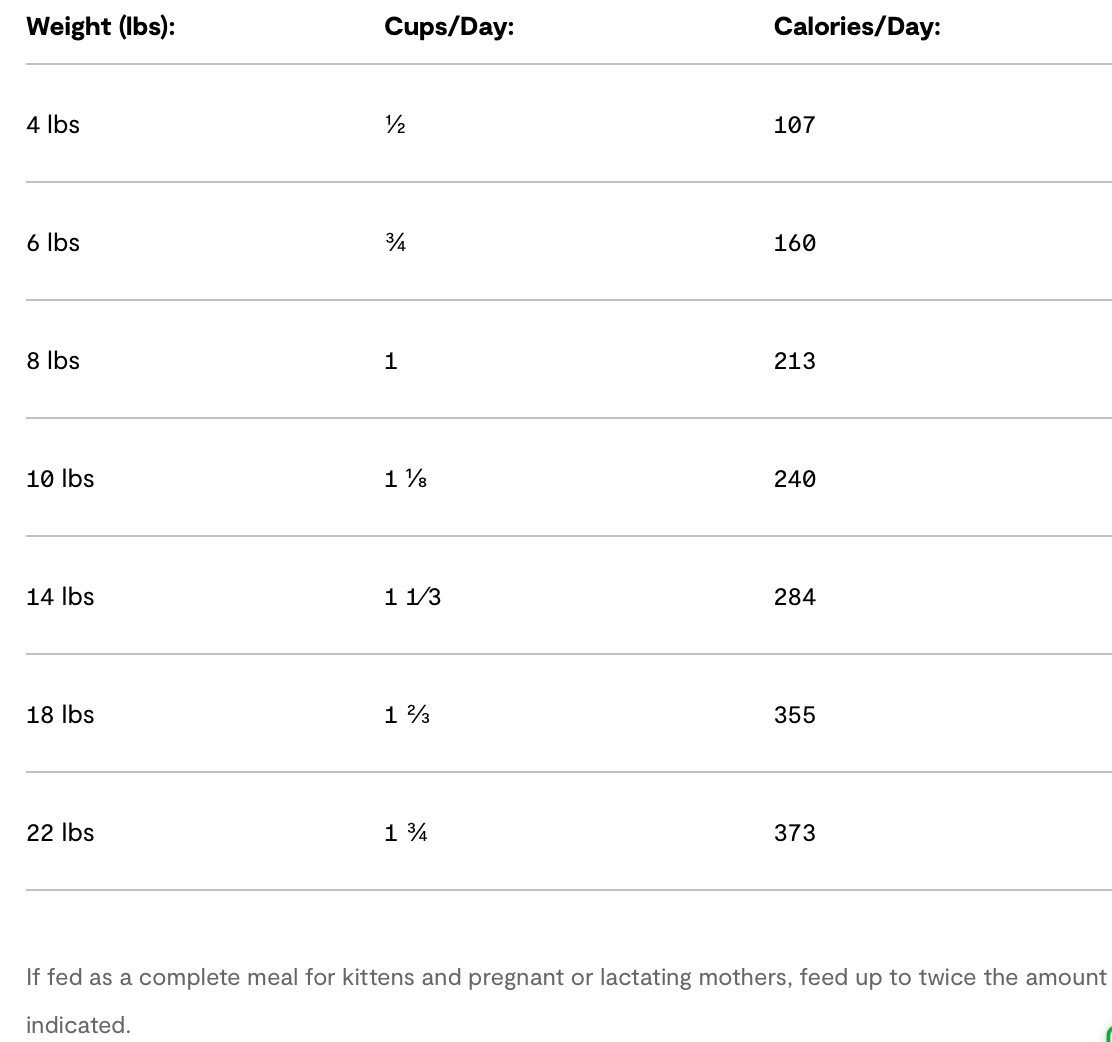Image resolution: width=1112 pixels, height=1042 pixels.
Task: Select the 107 calories value
Action: point(795,125)
